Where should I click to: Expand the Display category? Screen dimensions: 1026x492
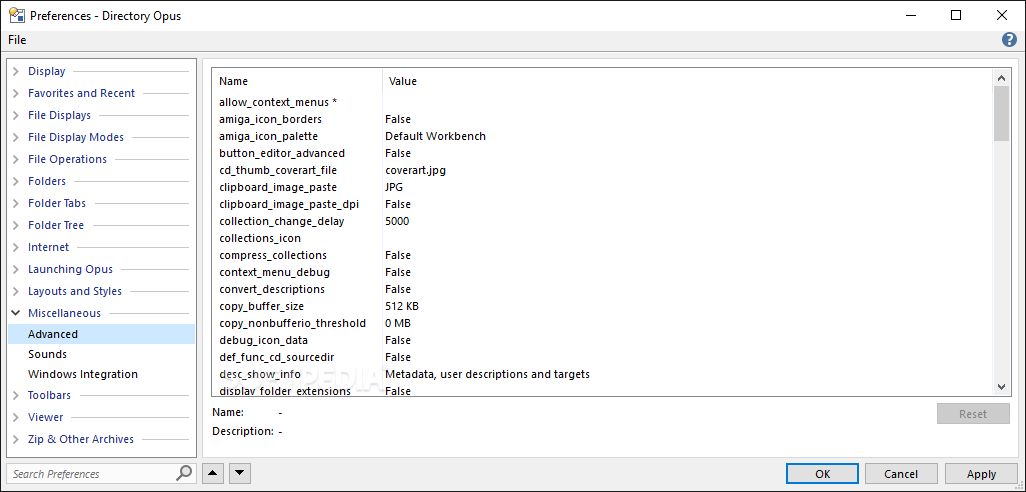(x=16, y=71)
